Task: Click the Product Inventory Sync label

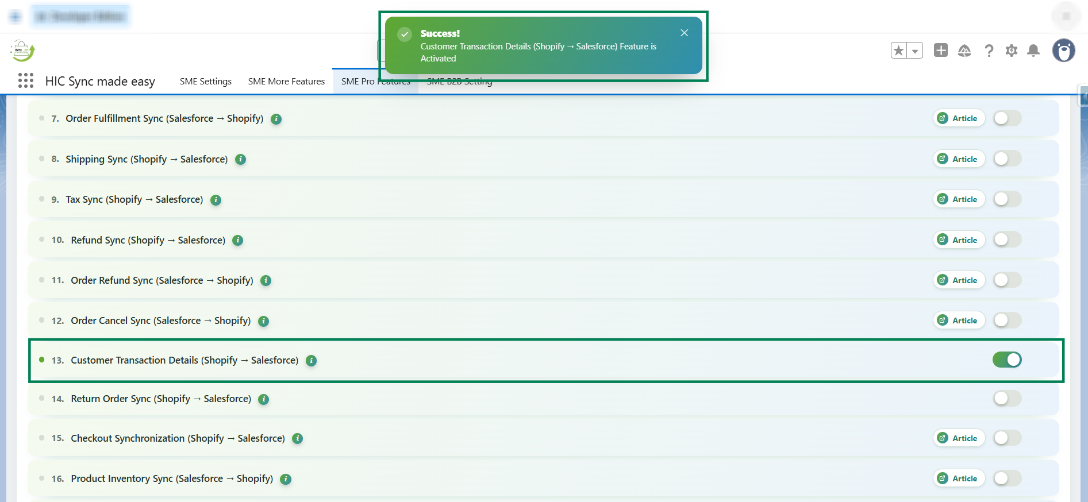Action: point(172,478)
